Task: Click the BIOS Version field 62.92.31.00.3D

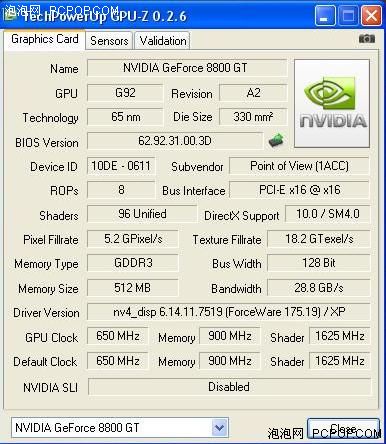Action: 175,141
